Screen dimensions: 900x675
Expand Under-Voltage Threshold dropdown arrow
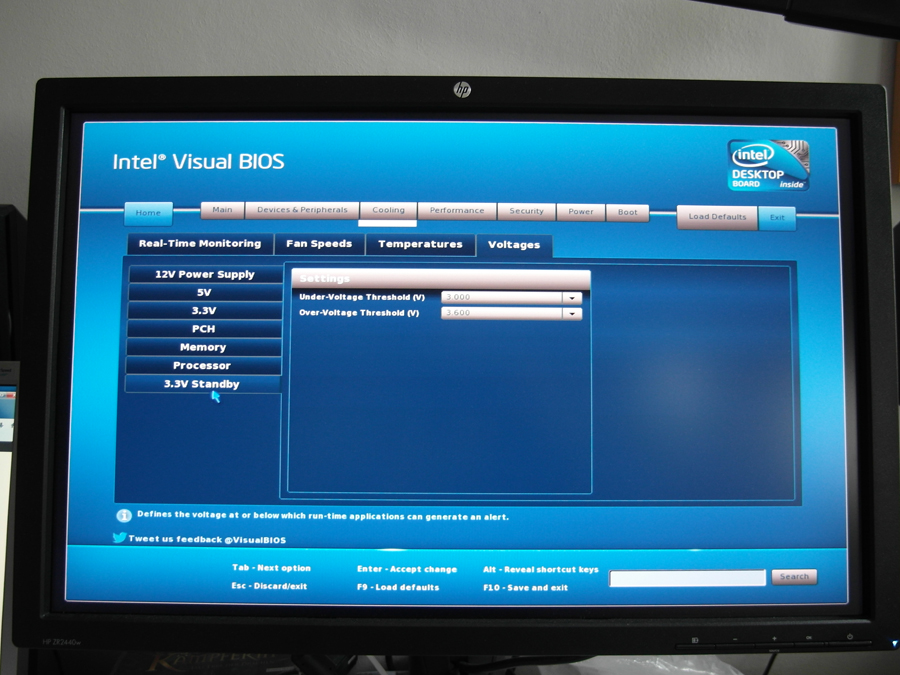pyautogui.click(x=572, y=298)
